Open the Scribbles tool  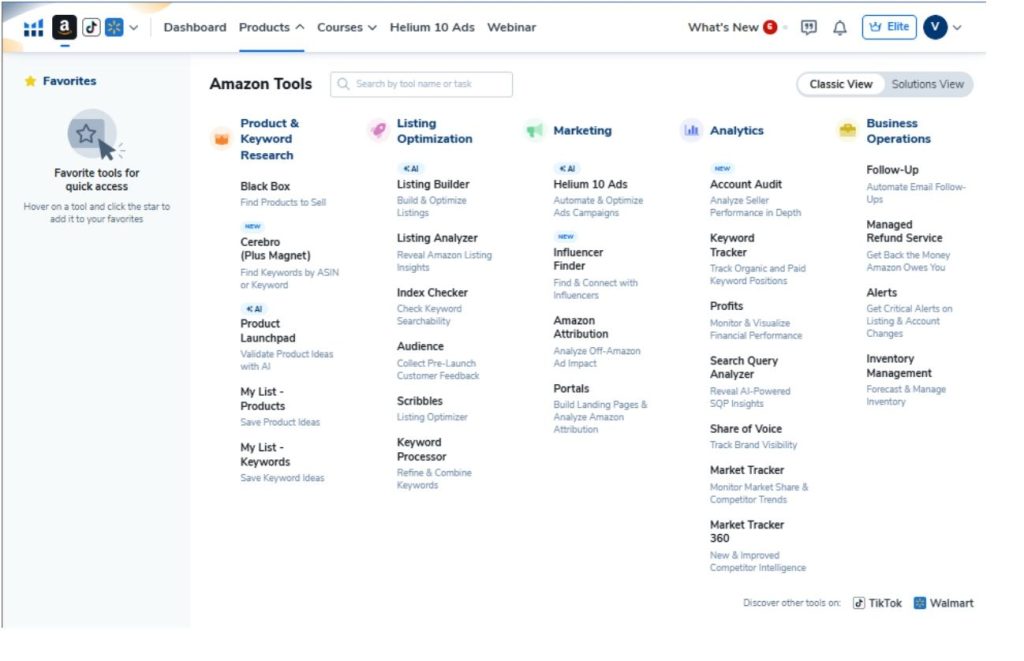pos(419,401)
